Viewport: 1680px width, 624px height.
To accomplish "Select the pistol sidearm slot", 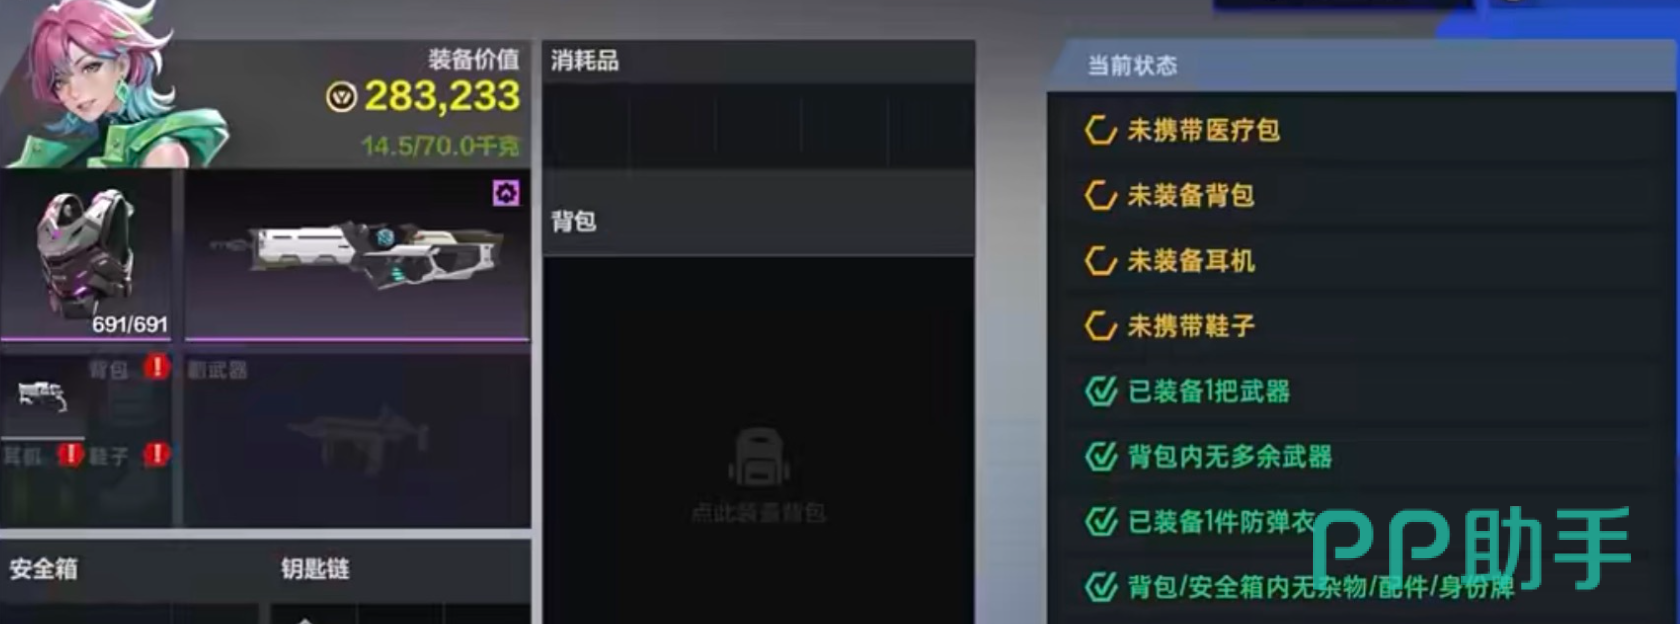I will pos(42,396).
